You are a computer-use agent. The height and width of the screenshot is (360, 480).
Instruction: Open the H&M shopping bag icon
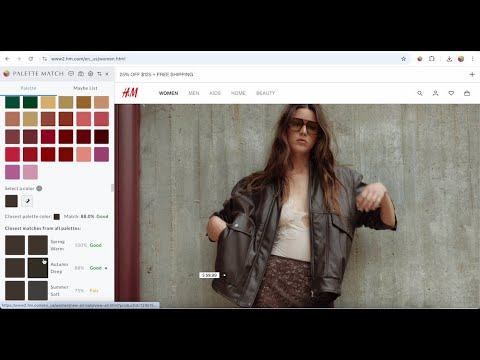(x=467, y=93)
